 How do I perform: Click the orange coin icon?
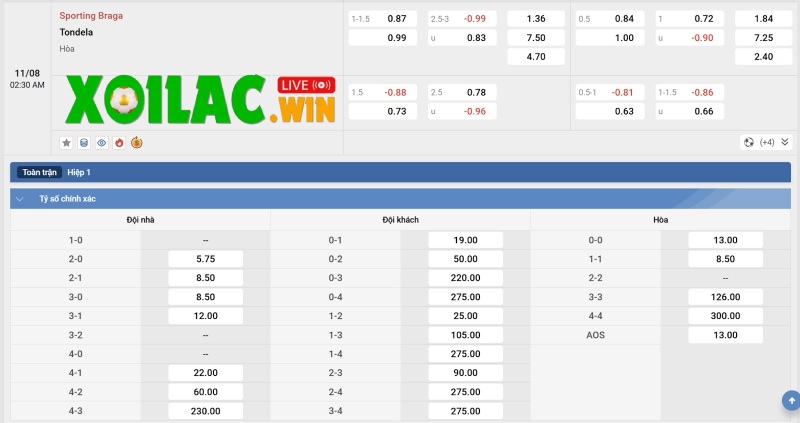tap(136, 142)
